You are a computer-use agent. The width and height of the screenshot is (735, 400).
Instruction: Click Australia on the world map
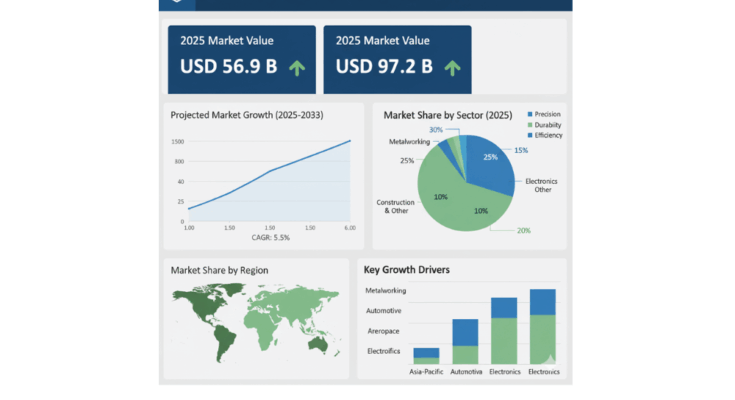pyautogui.click(x=319, y=343)
